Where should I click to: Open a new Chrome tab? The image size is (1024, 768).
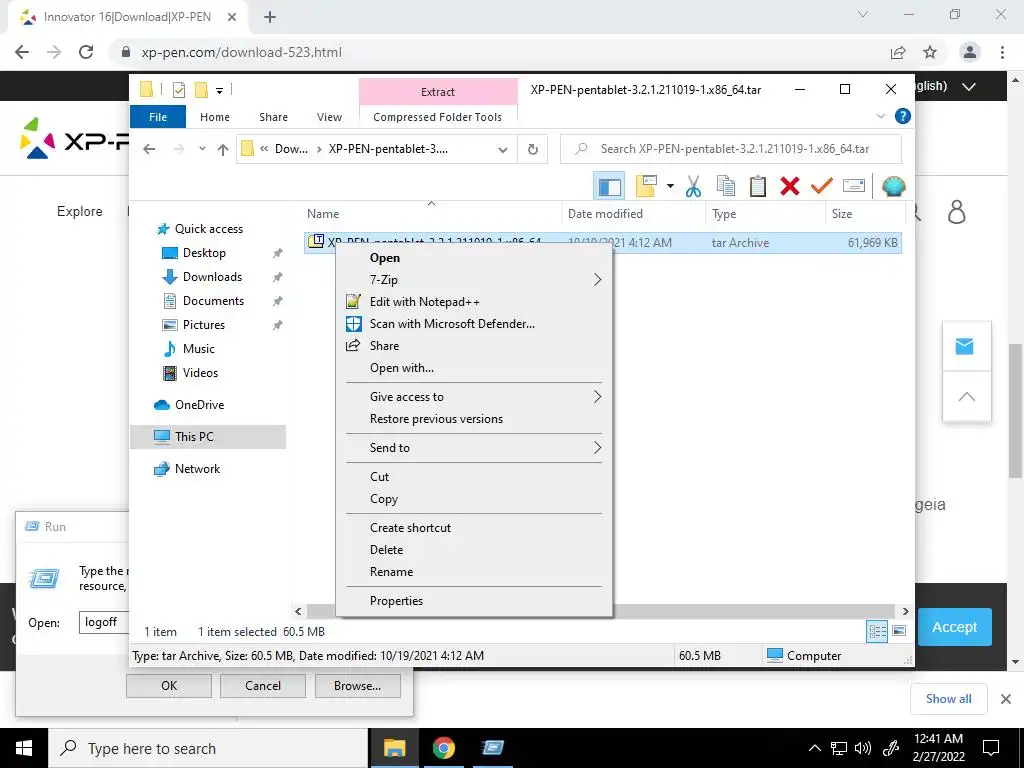click(270, 17)
